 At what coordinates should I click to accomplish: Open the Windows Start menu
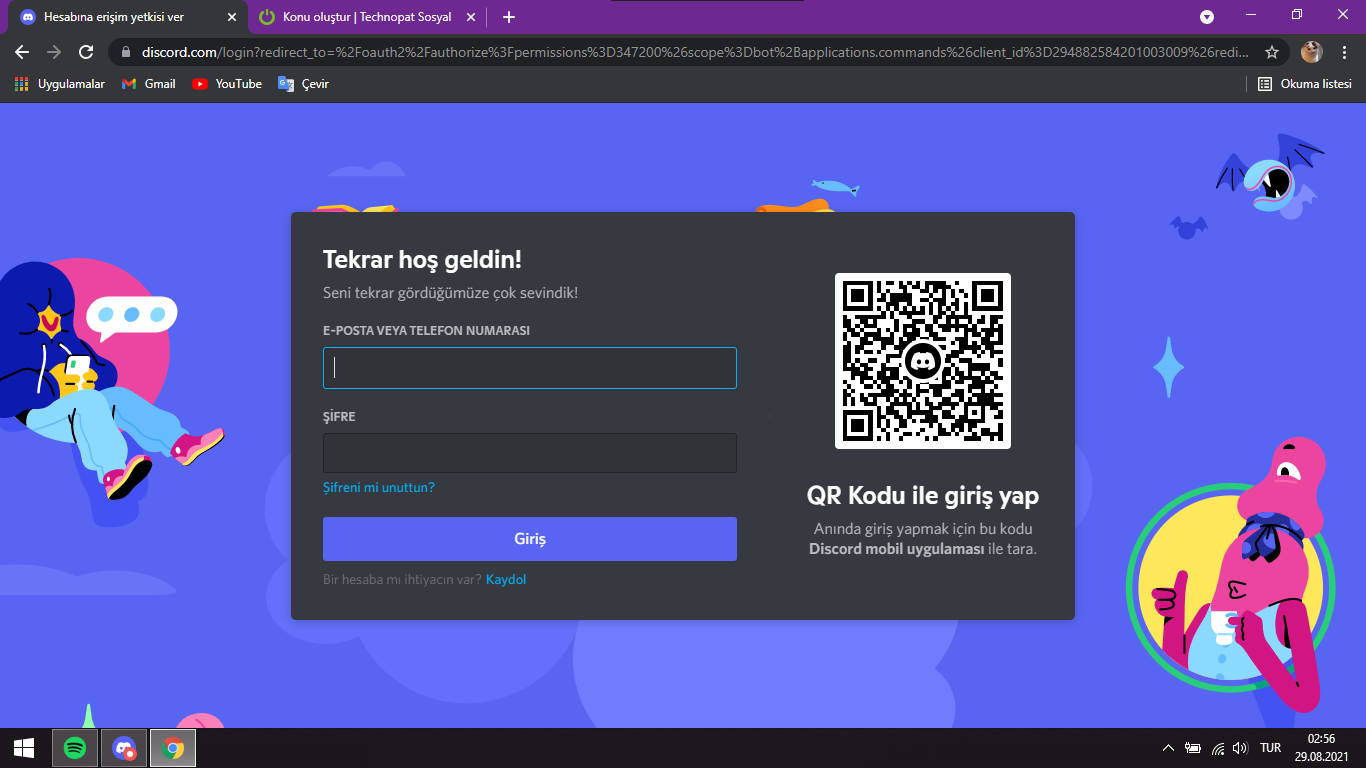point(24,748)
